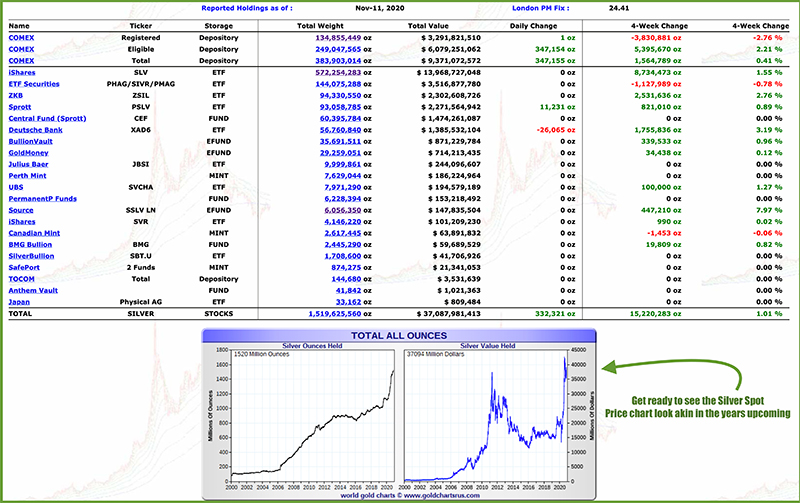Click SilverBullion weight 1,708,600 oz
Screen dimensions: 800x503
click(343, 256)
